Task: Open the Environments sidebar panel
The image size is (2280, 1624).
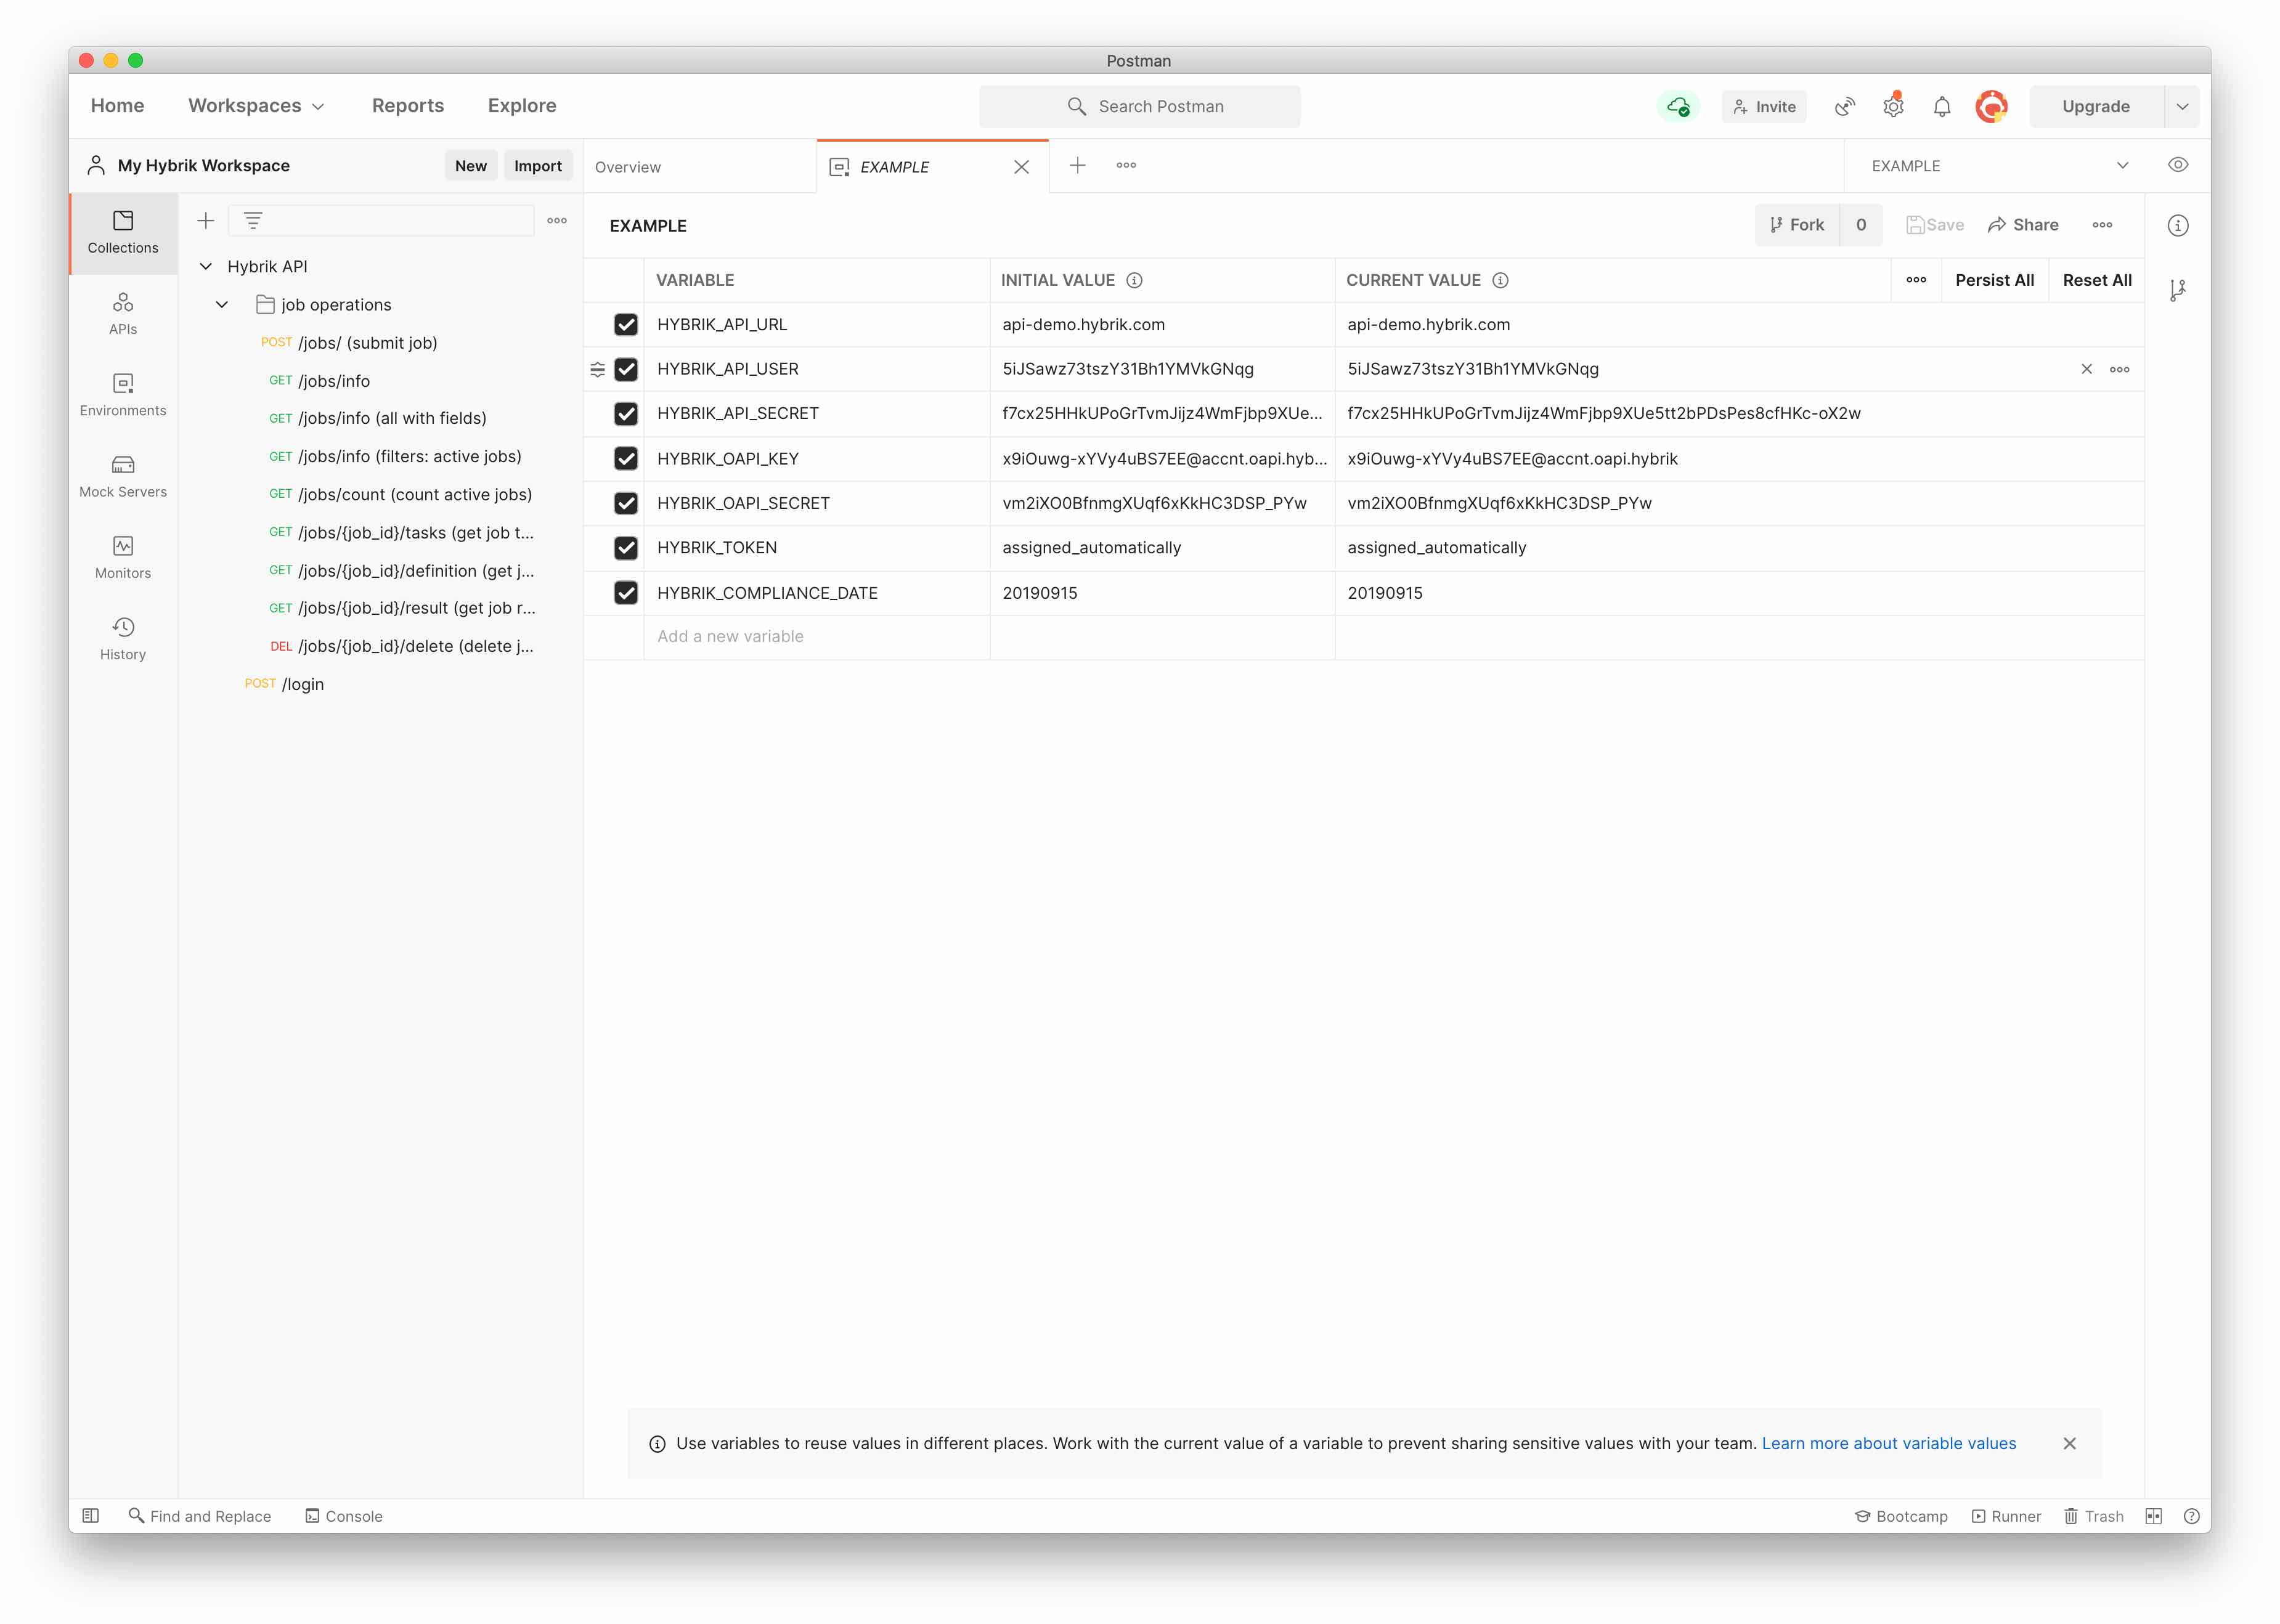Action: coord(123,395)
